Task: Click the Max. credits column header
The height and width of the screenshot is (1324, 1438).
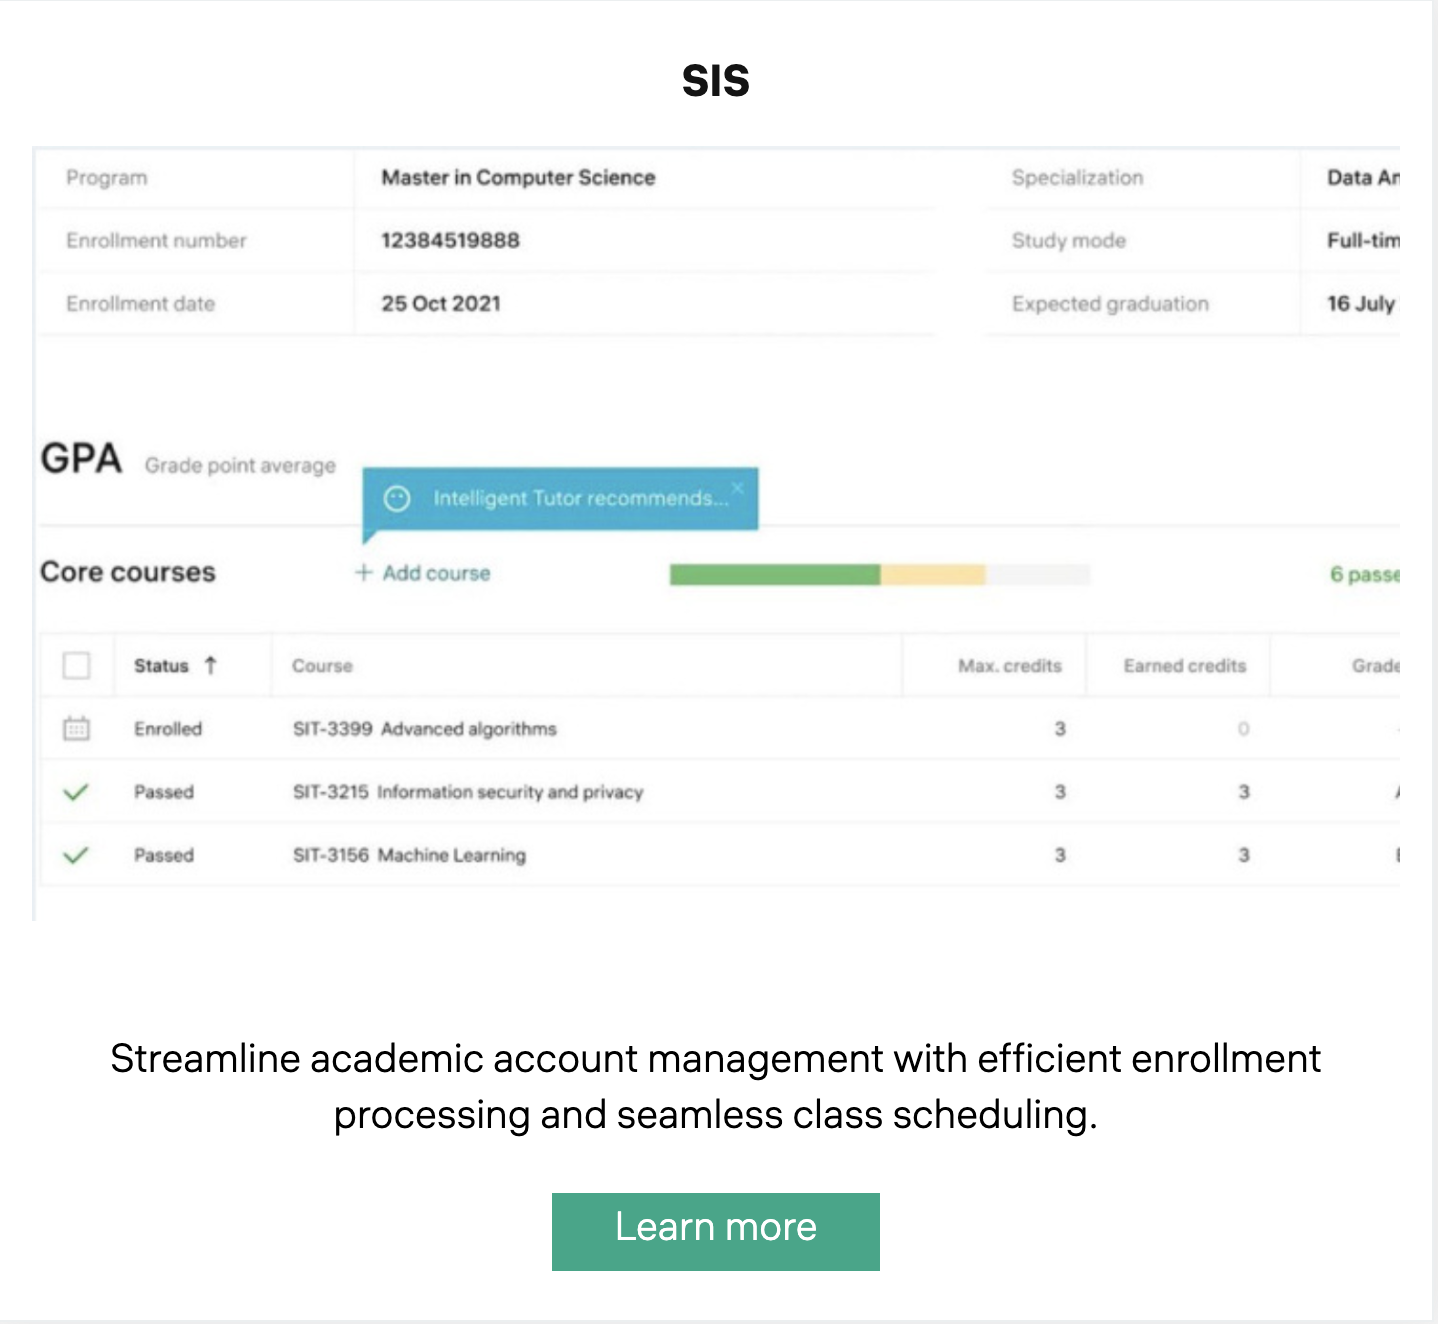Action: [1009, 666]
